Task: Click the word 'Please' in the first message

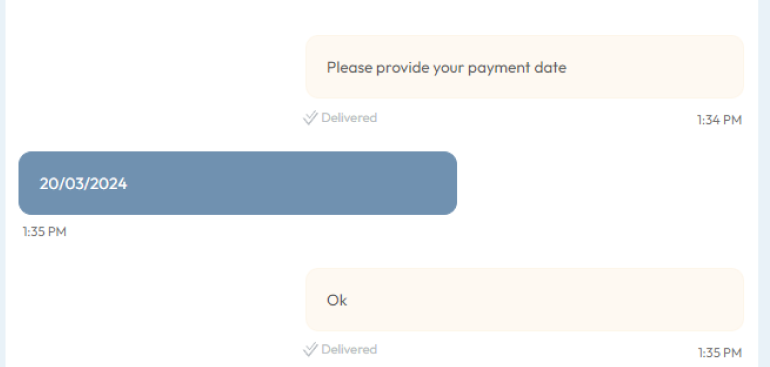Action: pos(350,67)
